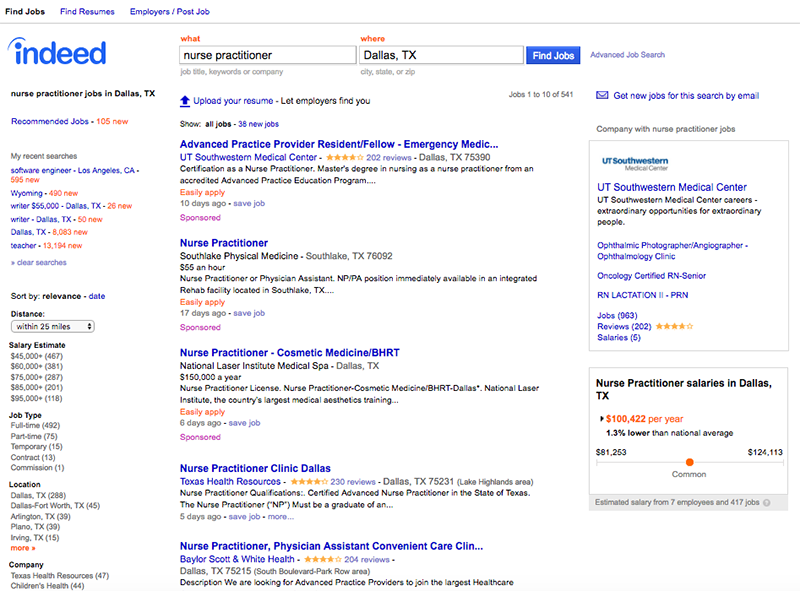Open Jobs (963) link

tap(617, 315)
